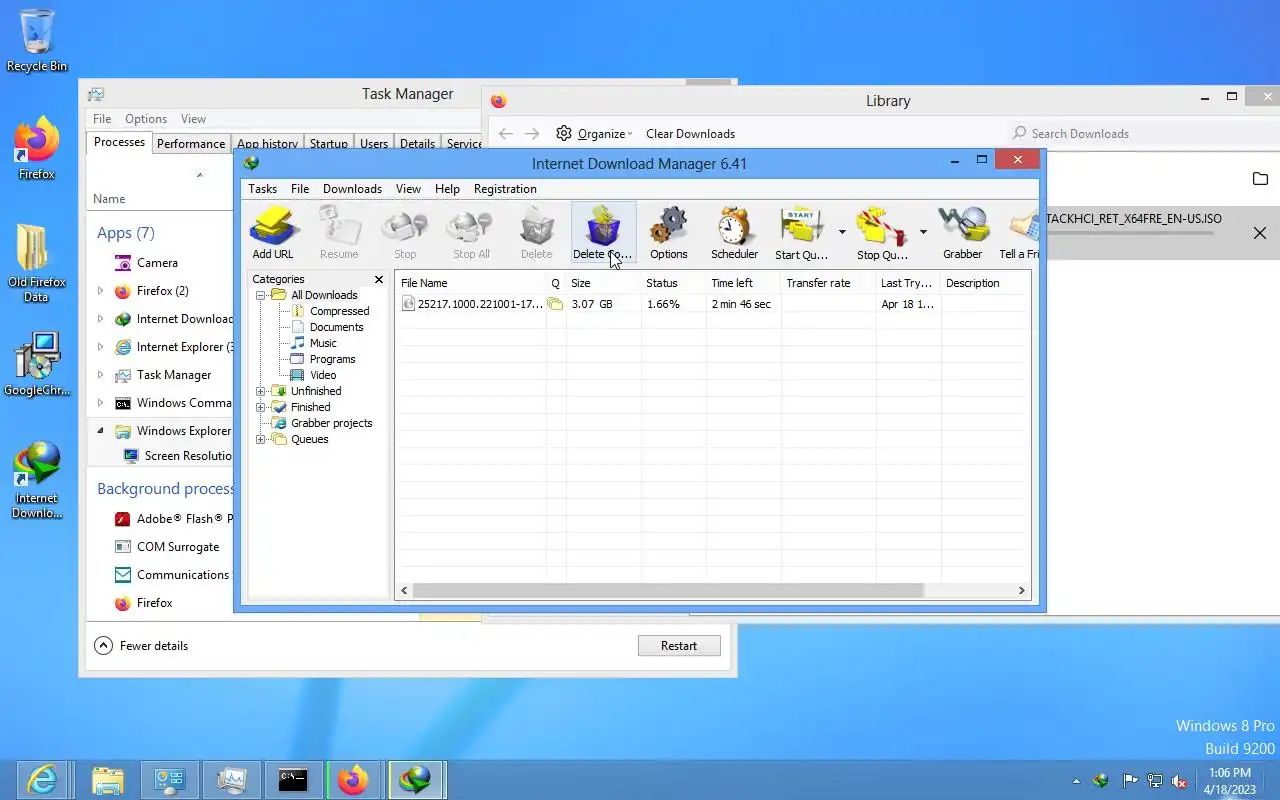
Task: Open the Help menu in IDM
Action: pyautogui.click(x=447, y=189)
